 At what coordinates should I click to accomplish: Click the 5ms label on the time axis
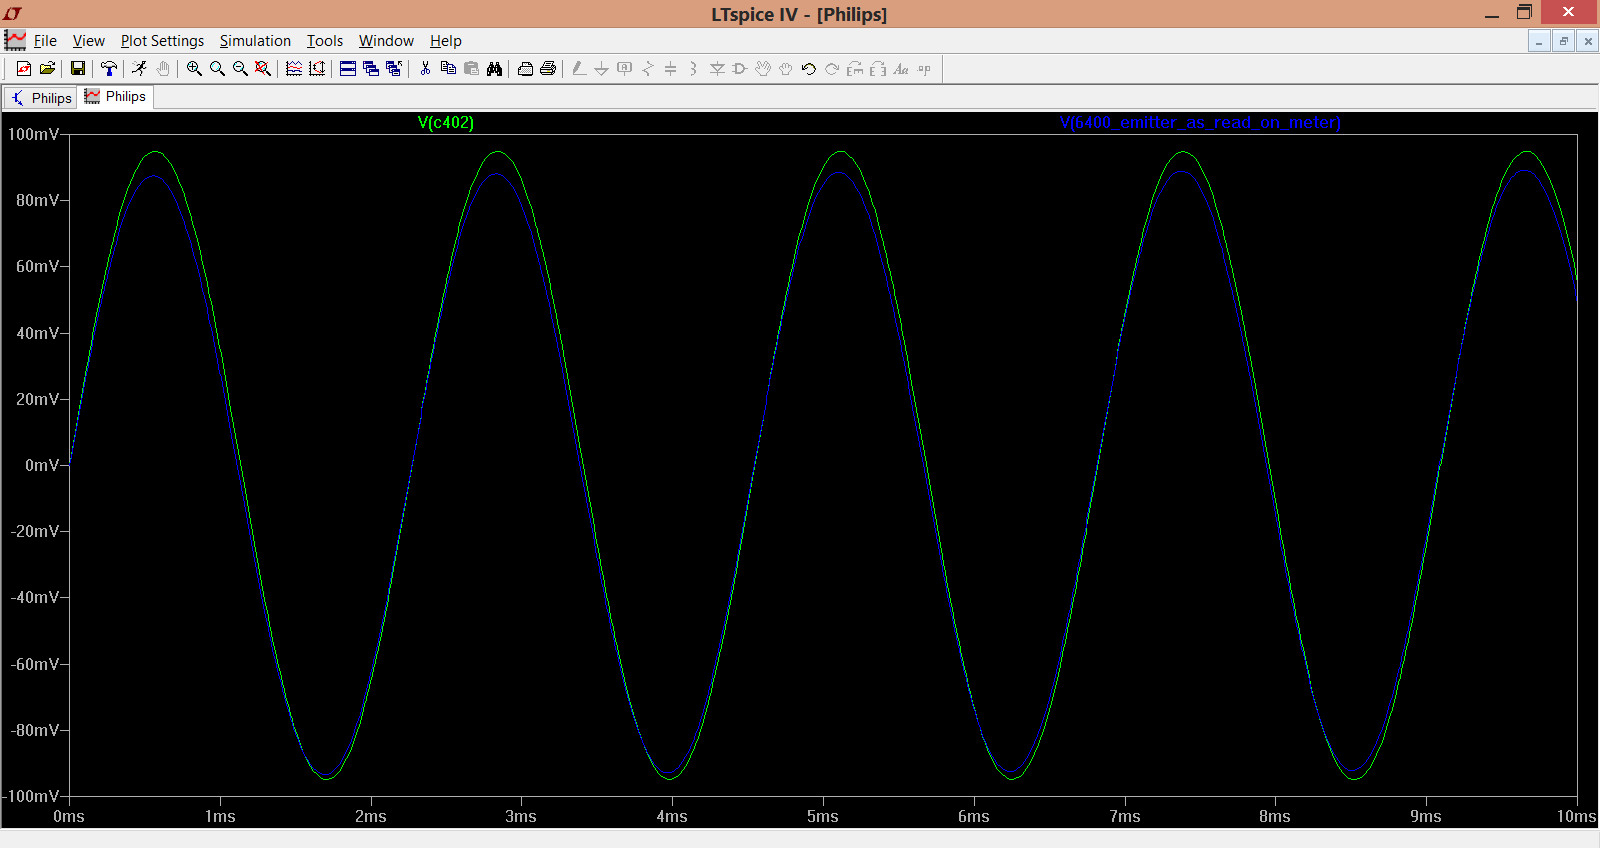(x=823, y=816)
